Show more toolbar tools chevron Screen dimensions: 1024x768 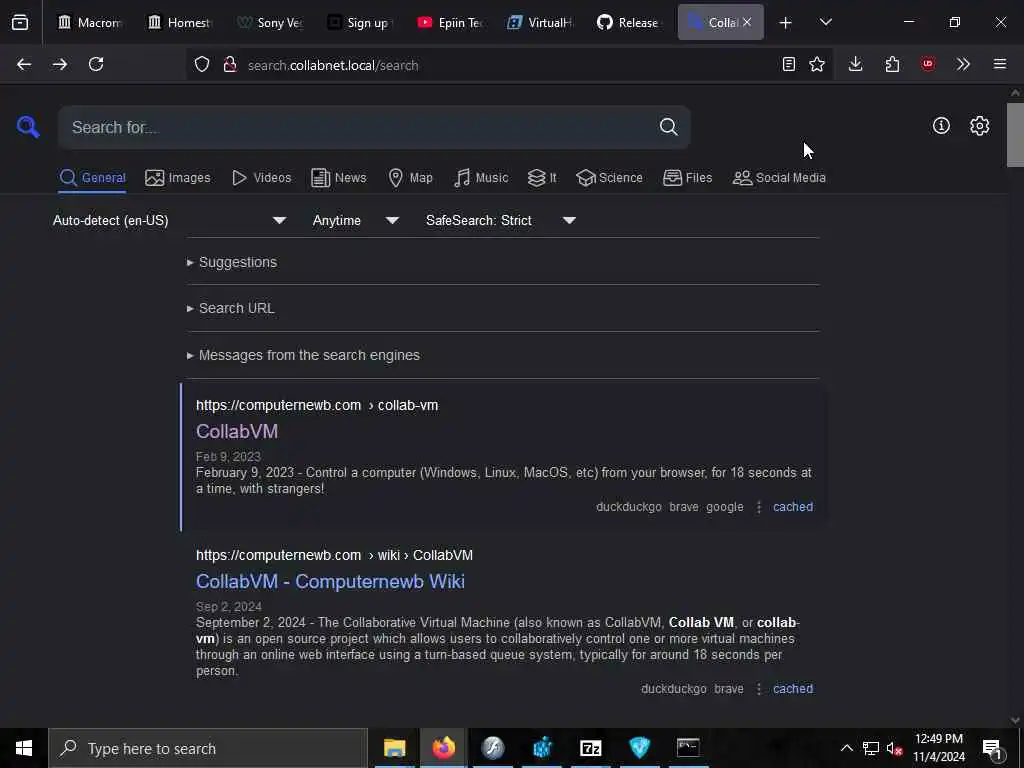coord(963,64)
